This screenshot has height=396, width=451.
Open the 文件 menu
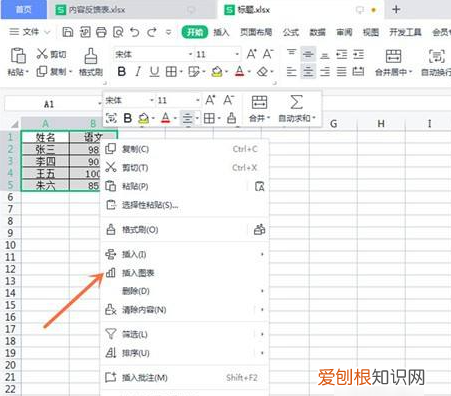[x=29, y=32]
